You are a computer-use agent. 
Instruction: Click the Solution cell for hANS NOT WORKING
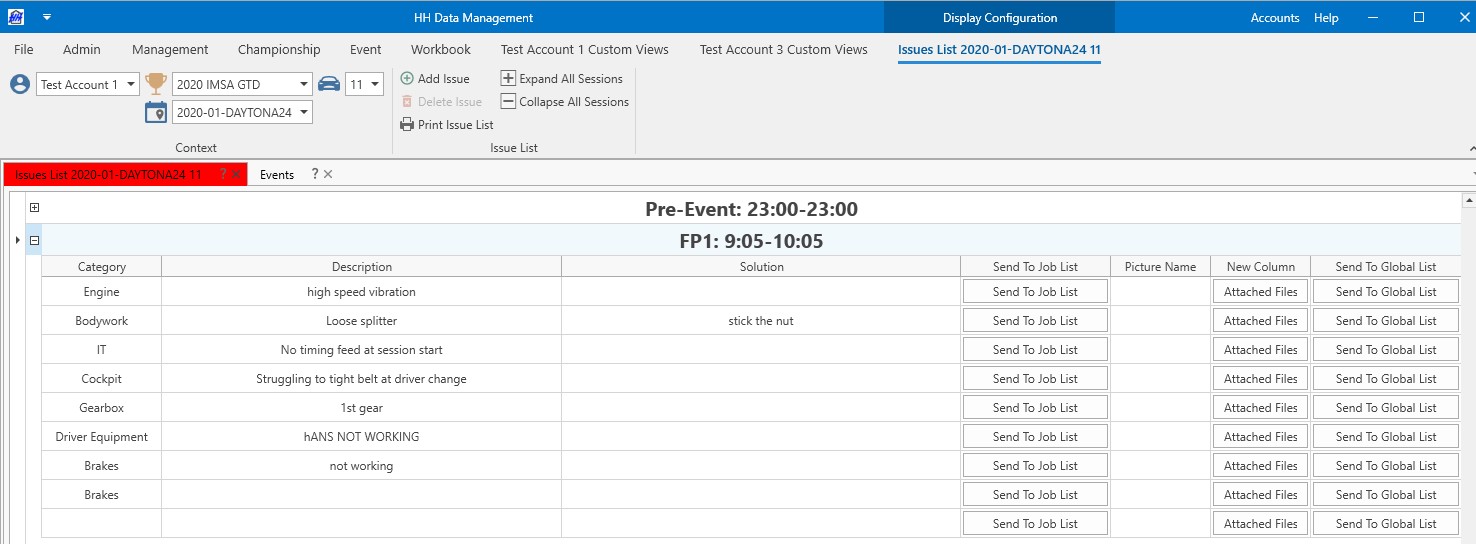coord(761,437)
